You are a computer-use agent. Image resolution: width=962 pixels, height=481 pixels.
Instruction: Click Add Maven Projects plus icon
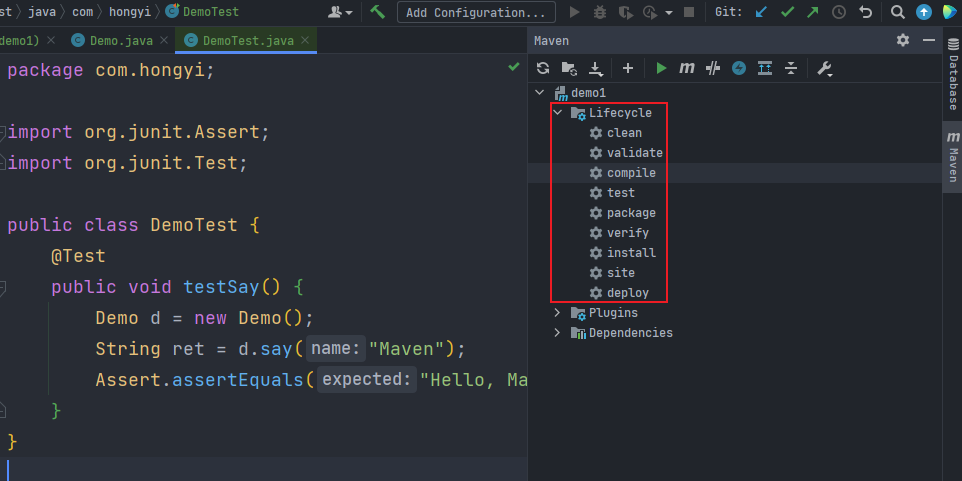click(628, 68)
